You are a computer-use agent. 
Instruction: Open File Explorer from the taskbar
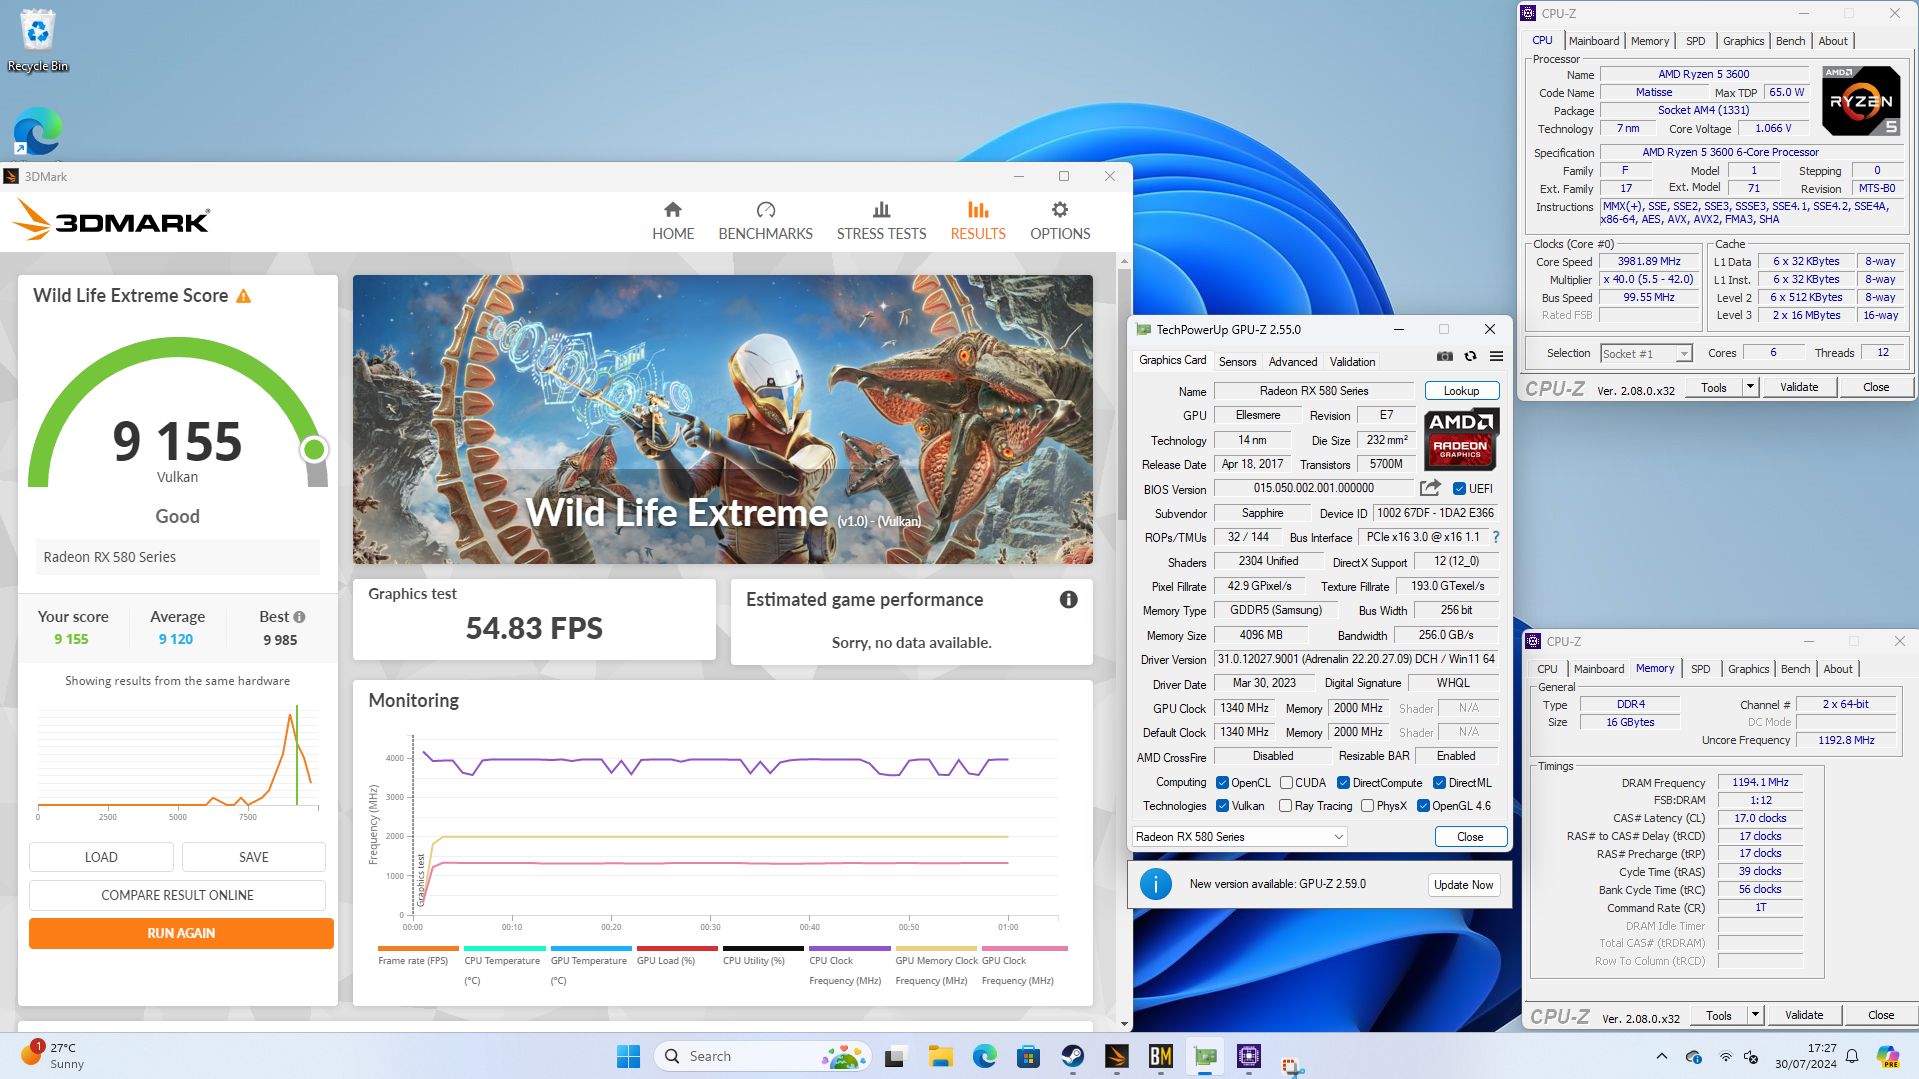pos(940,1056)
